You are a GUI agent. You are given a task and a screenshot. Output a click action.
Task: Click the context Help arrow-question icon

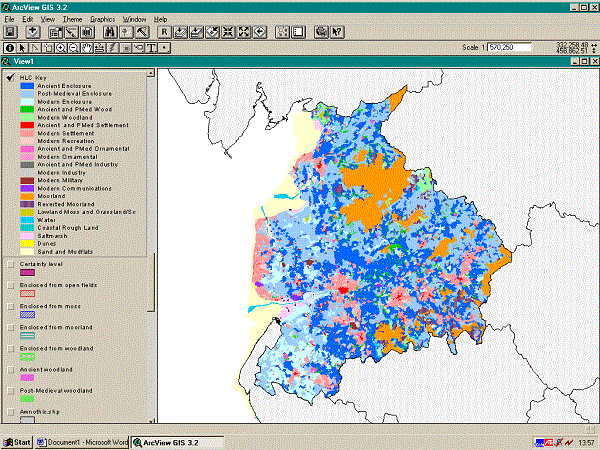[x=337, y=32]
